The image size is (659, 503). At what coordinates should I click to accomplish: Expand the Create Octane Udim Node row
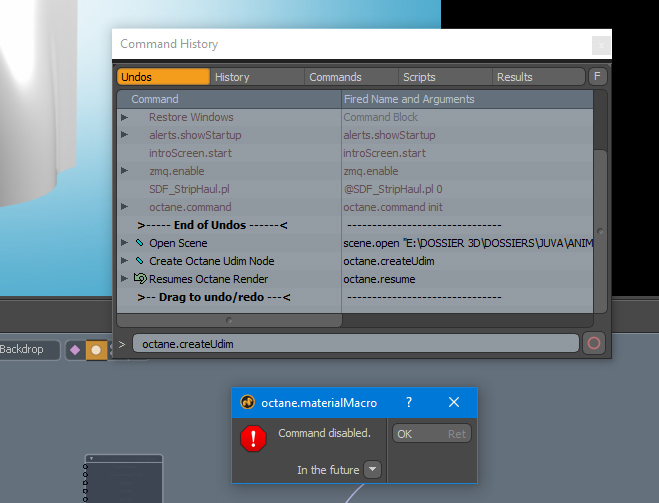(x=124, y=261)
